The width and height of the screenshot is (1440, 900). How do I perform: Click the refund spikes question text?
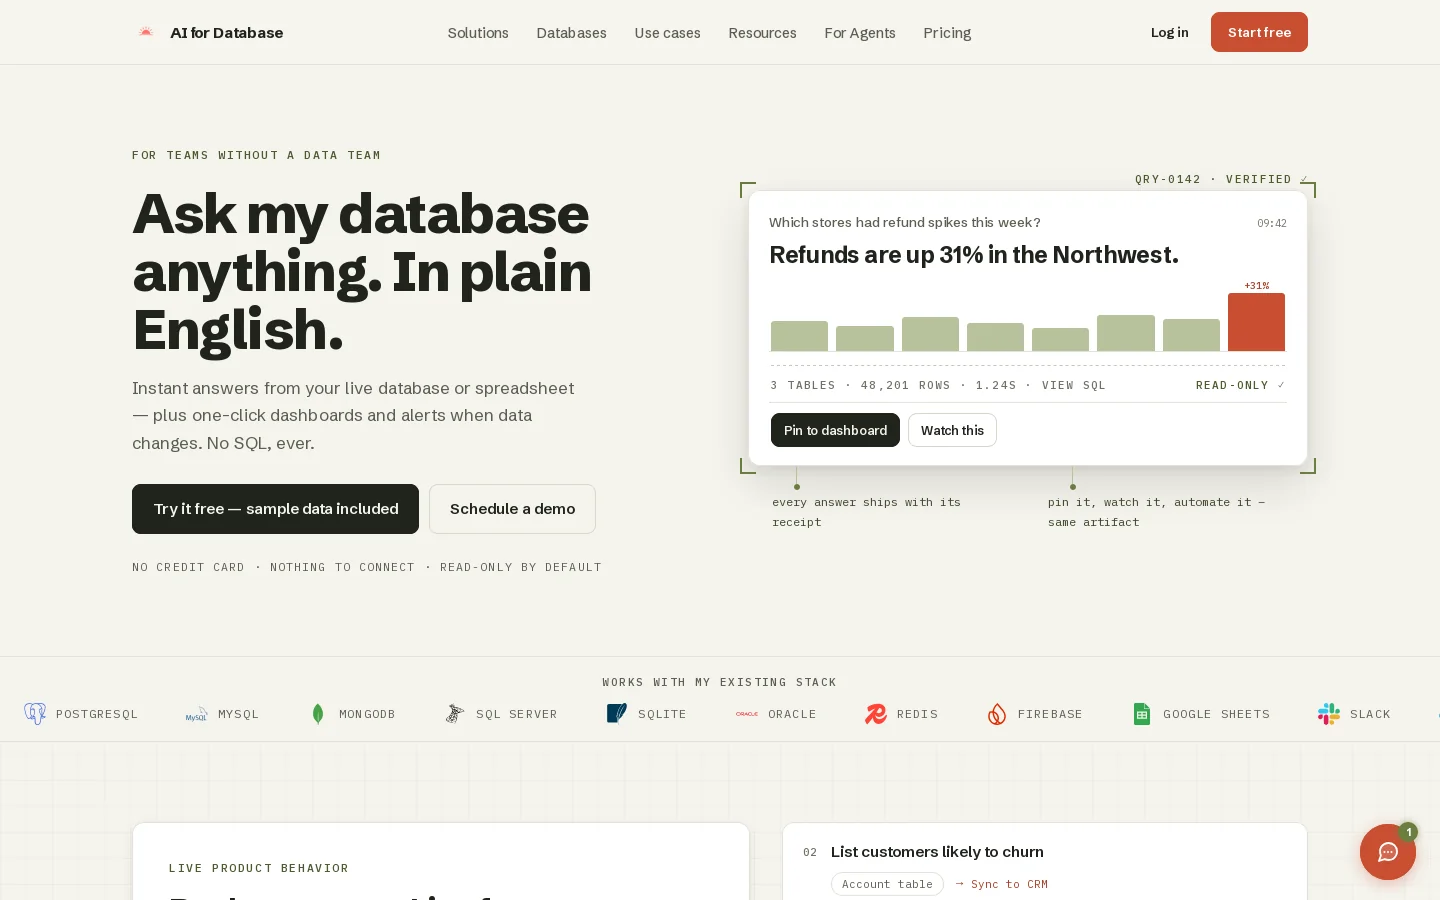905,222
